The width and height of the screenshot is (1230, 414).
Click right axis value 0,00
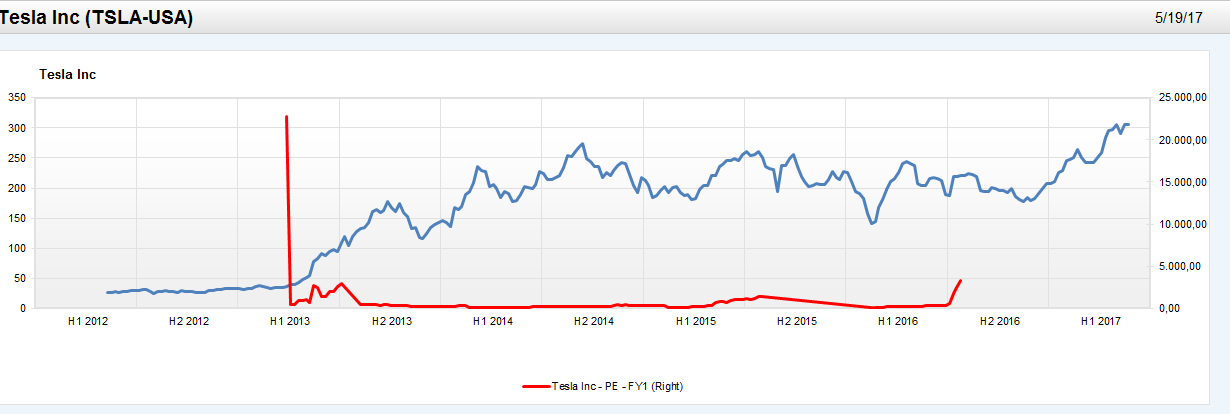[x=1169, y=308]
